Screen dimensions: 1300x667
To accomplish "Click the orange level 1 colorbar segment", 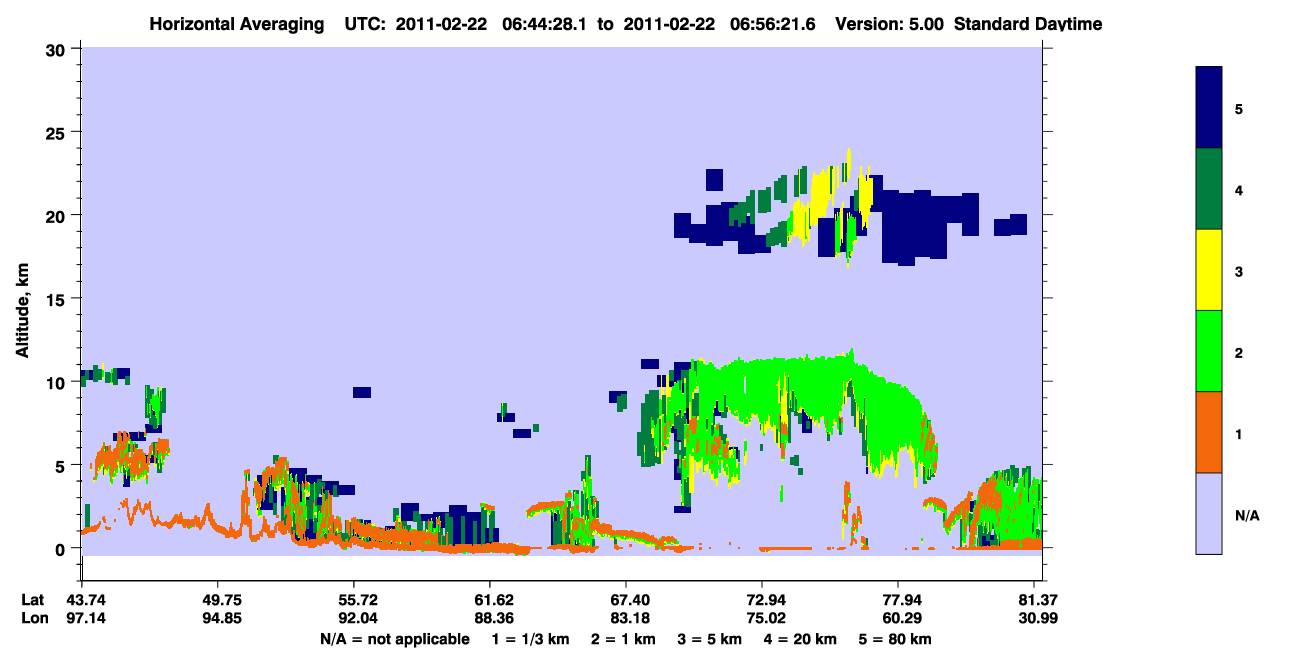I will pos(1209,432).
